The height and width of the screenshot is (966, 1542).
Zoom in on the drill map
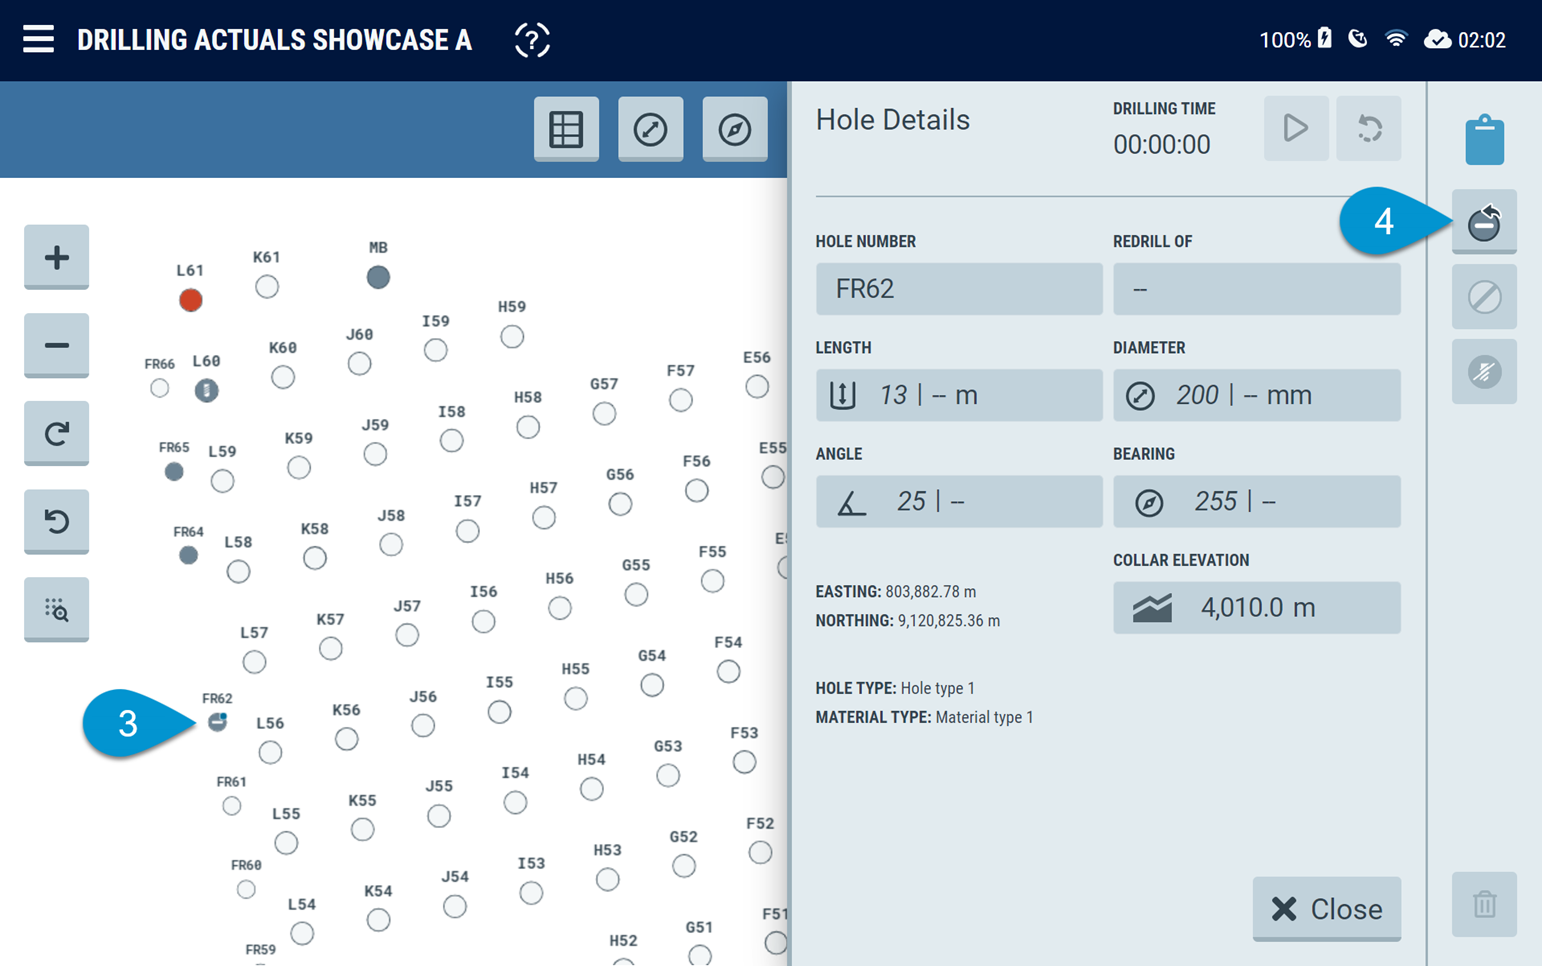coord(57,257)
